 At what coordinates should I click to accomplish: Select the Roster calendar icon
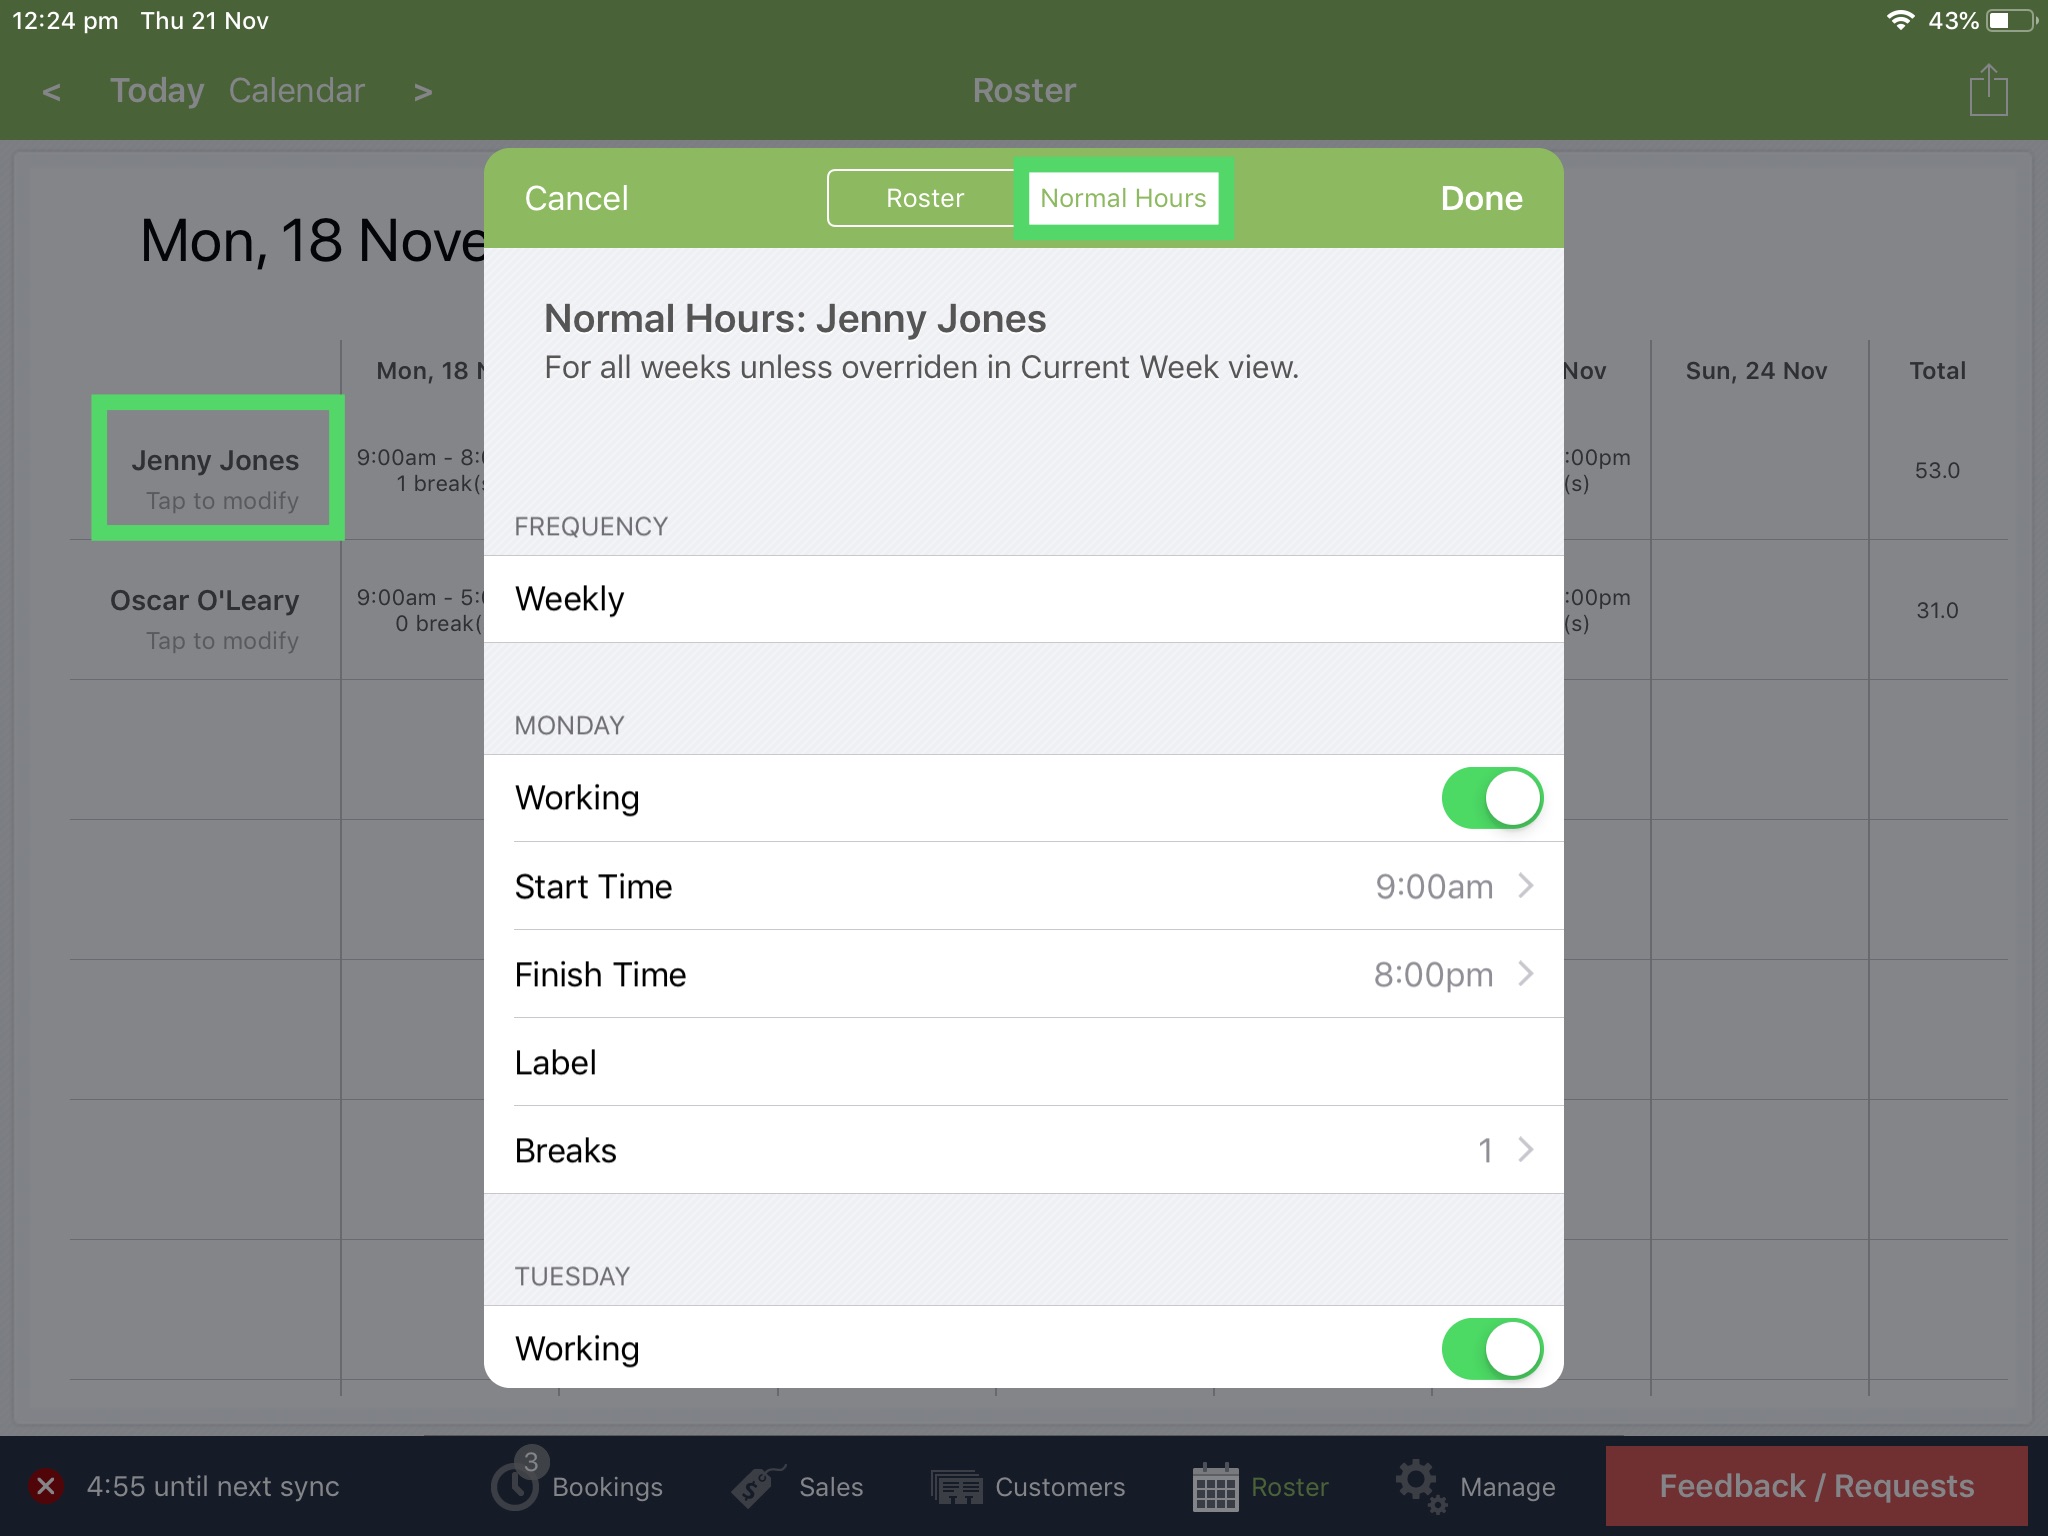click(1216, 1486)
